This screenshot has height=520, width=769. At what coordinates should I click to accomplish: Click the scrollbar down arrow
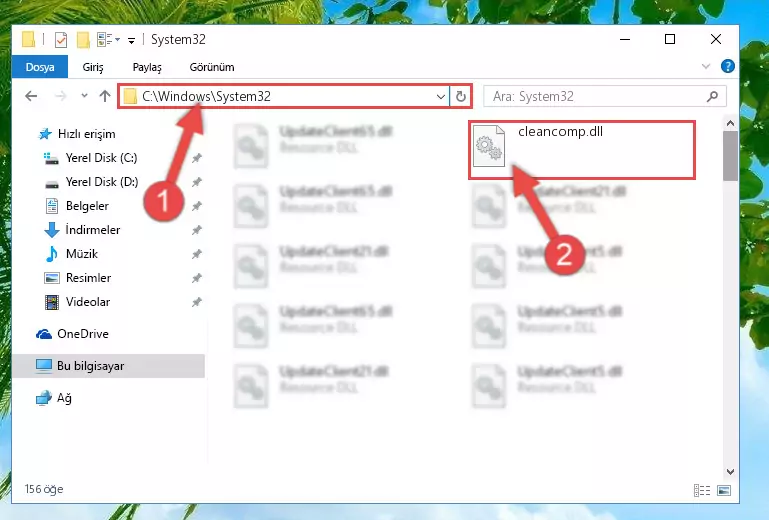(x=730, y=472)
